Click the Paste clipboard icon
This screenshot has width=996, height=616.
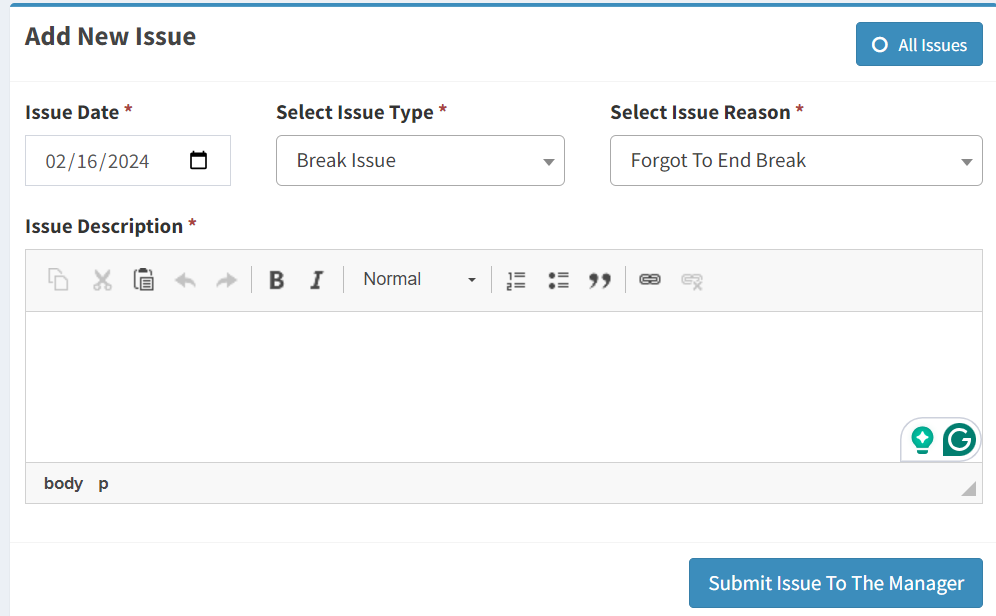[144, 280]
